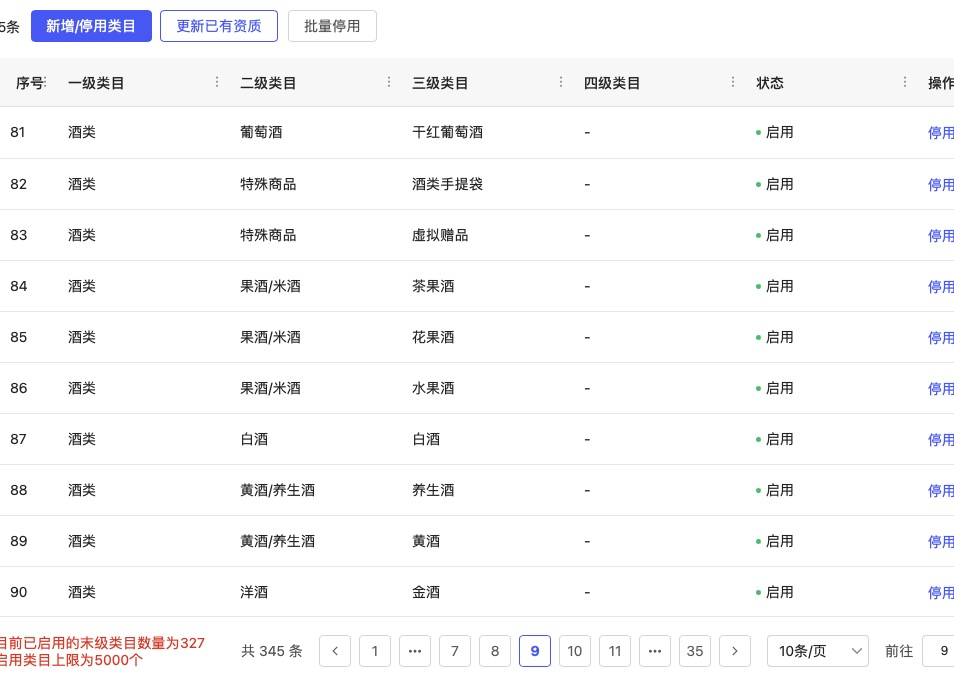Open column menu for 序号 header
Viewport: 954px width, 680px height.
point(45,83)
